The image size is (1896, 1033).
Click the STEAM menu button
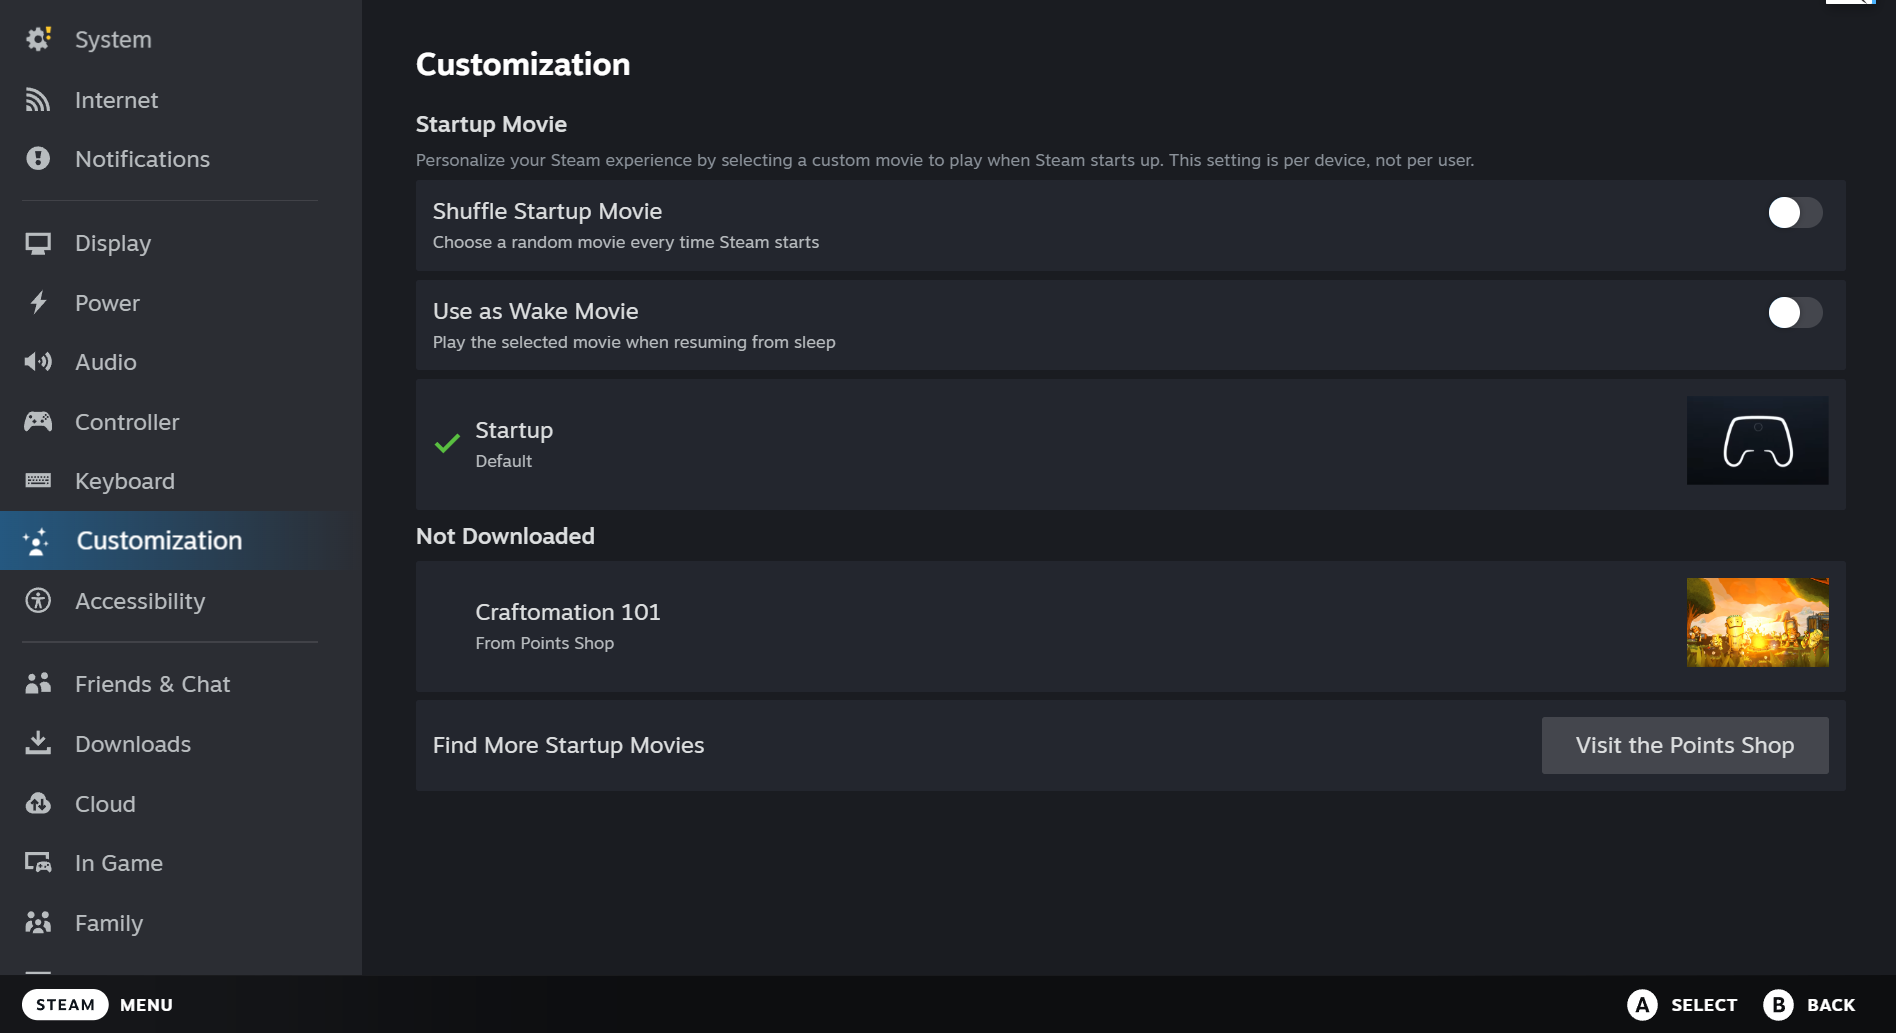click(x=65, y=1005)
